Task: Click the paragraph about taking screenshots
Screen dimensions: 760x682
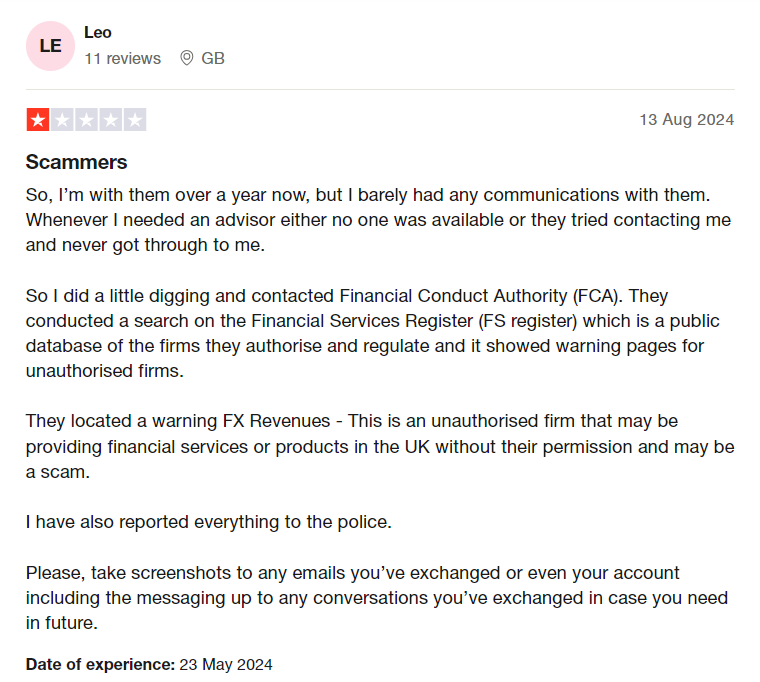Action: 377,598
